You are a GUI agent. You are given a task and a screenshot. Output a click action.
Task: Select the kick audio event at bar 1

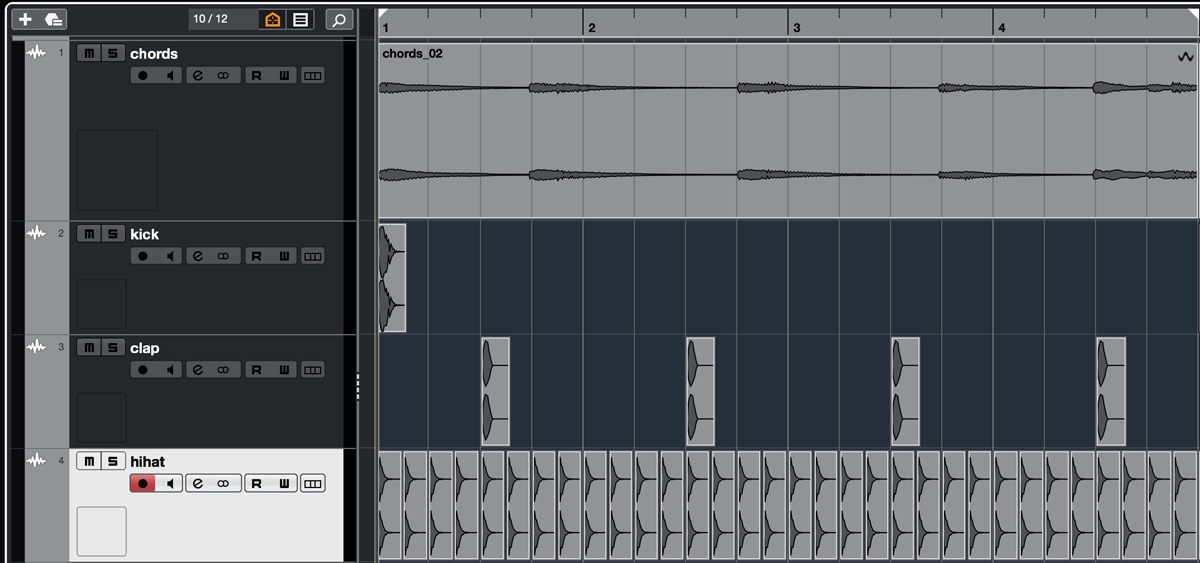click(392, 278)
